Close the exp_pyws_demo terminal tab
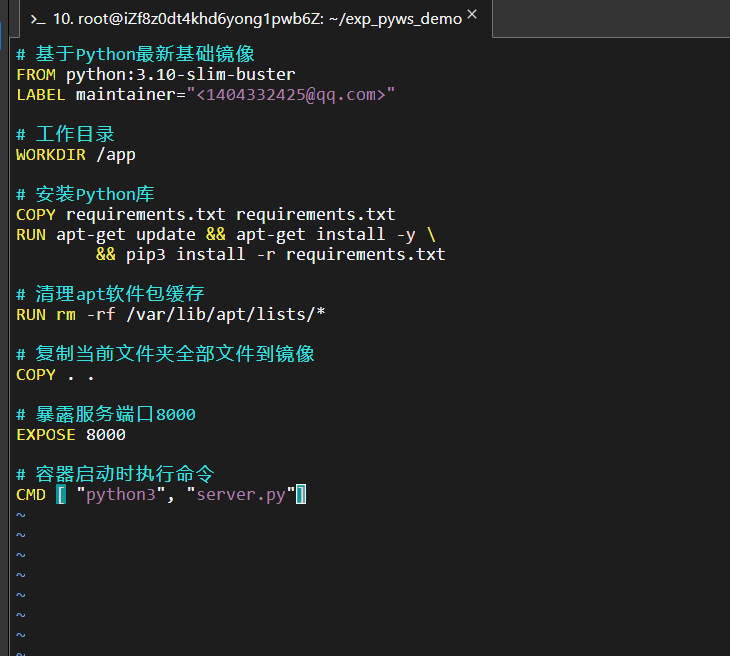Viewport: 730px width, 656px height. coord(472,14)
